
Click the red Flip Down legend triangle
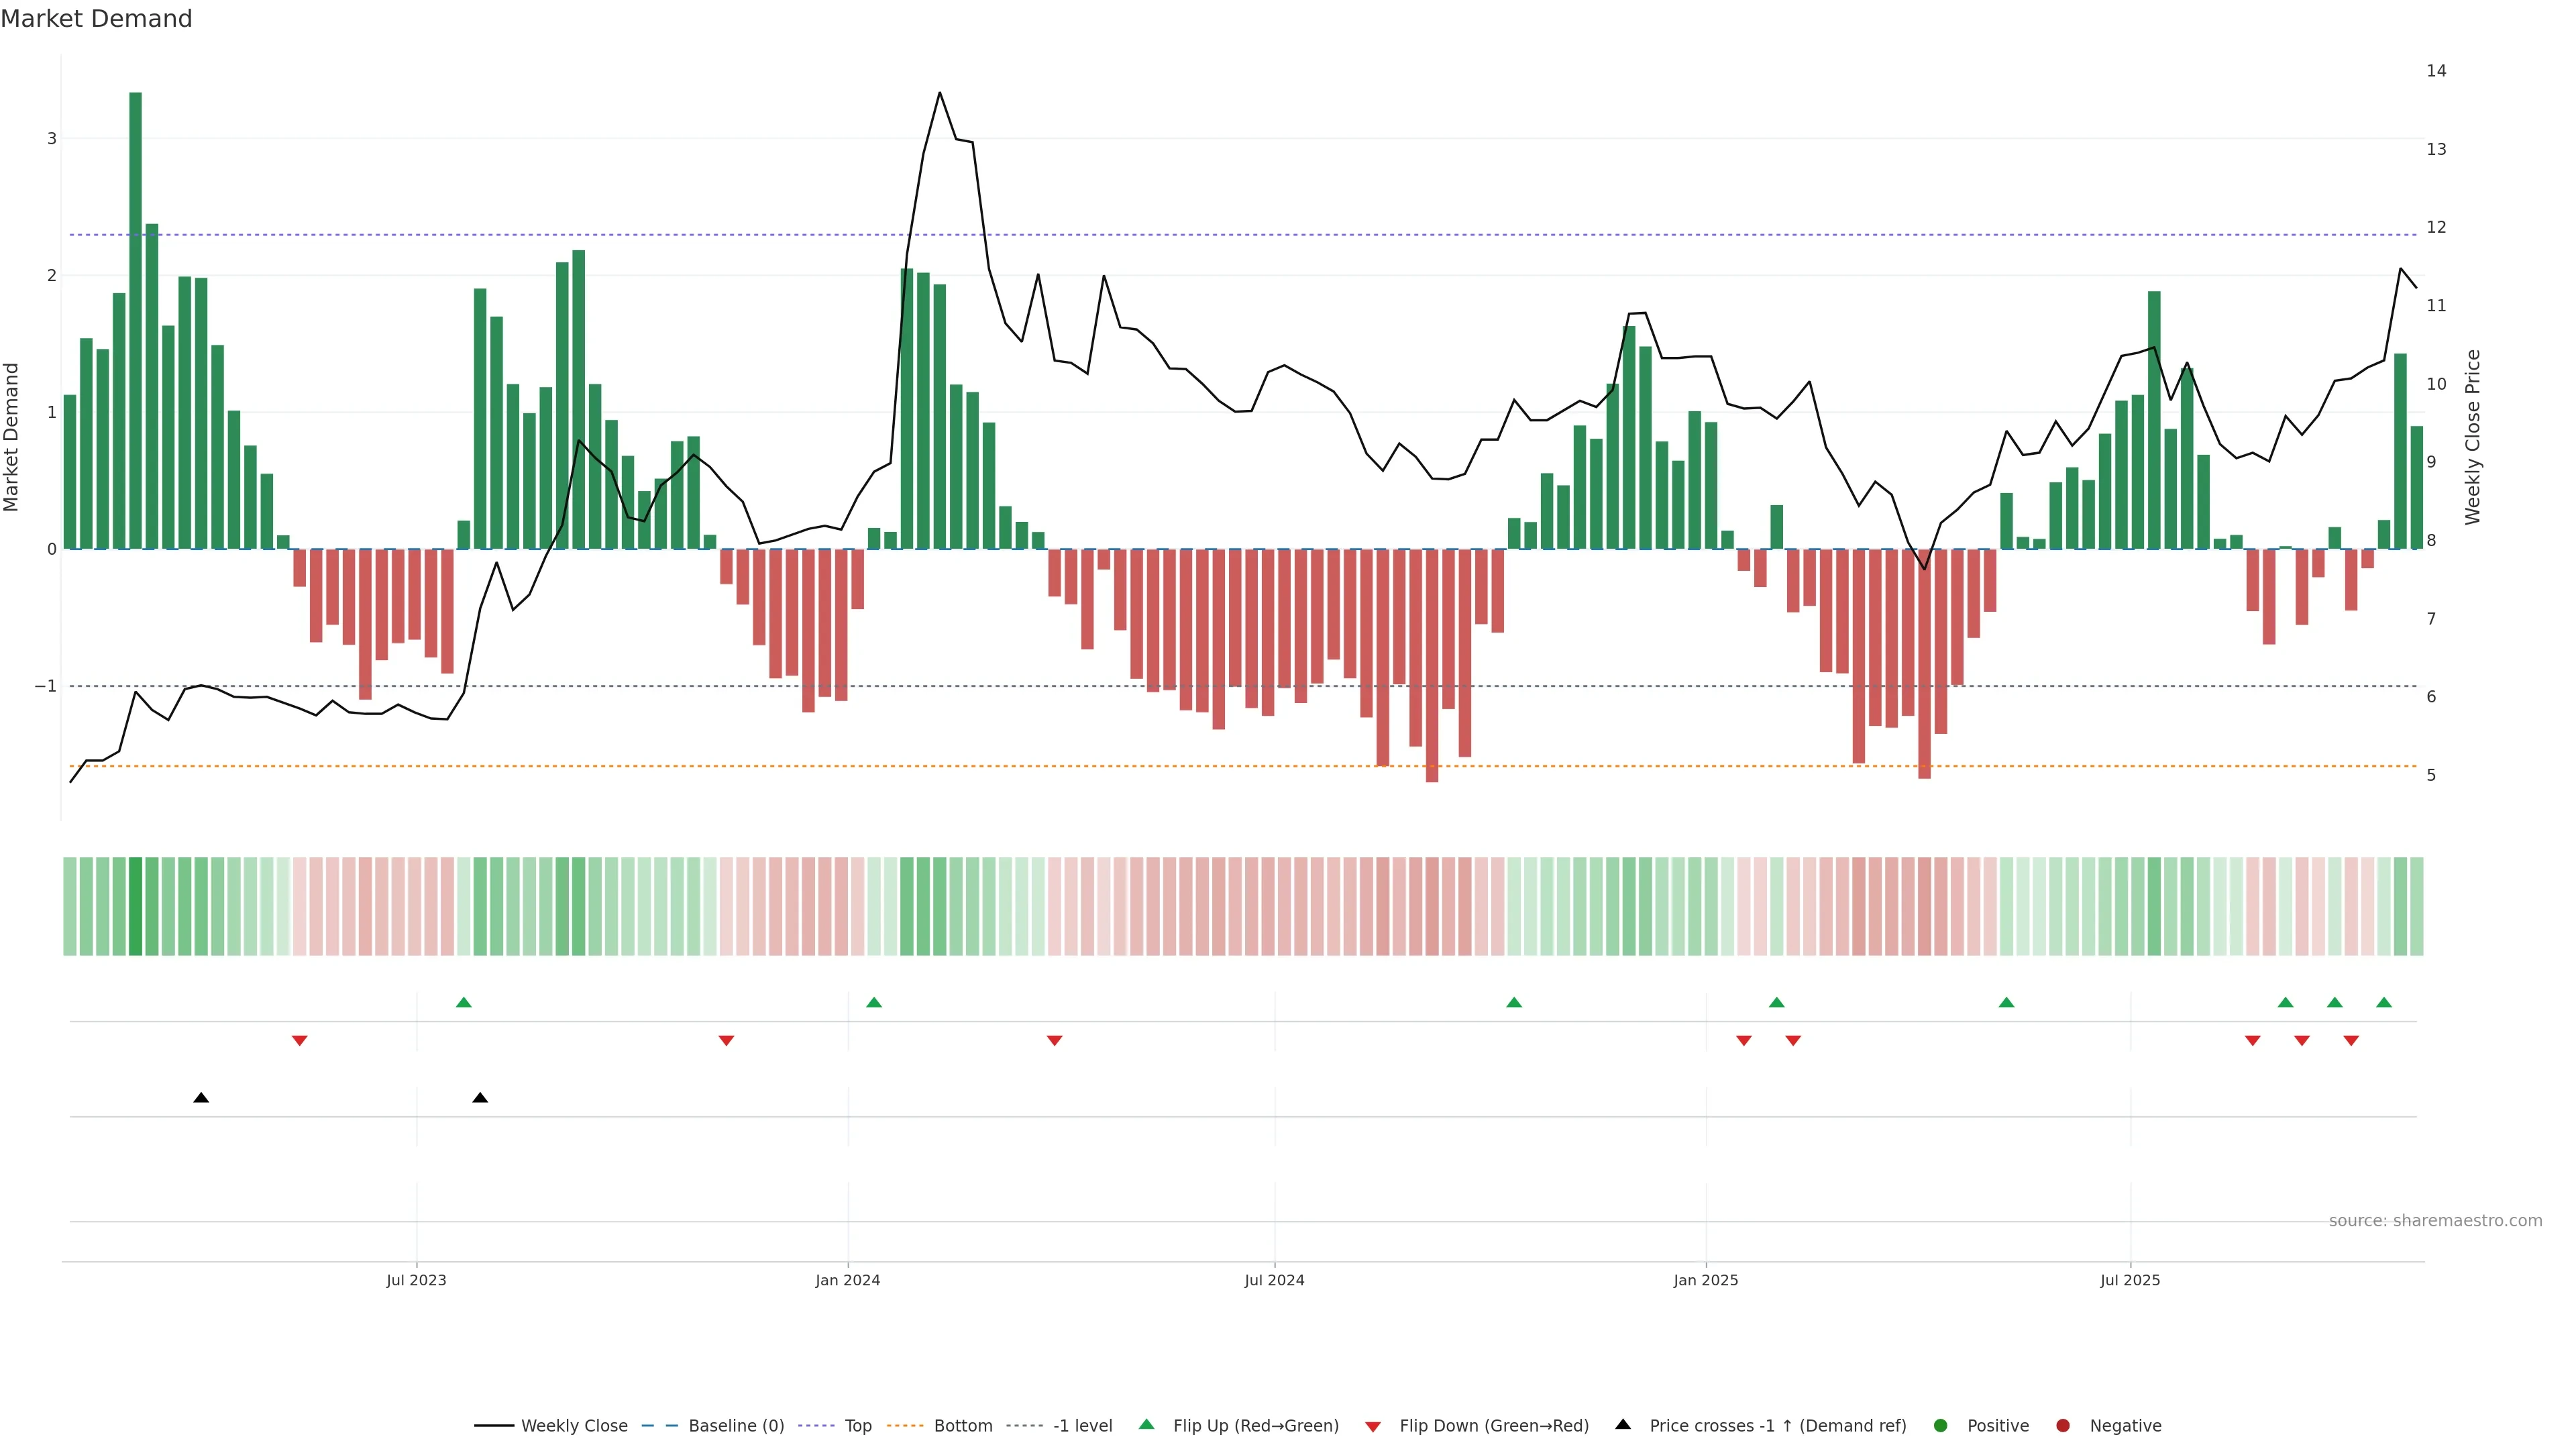click(1373, 1426)
